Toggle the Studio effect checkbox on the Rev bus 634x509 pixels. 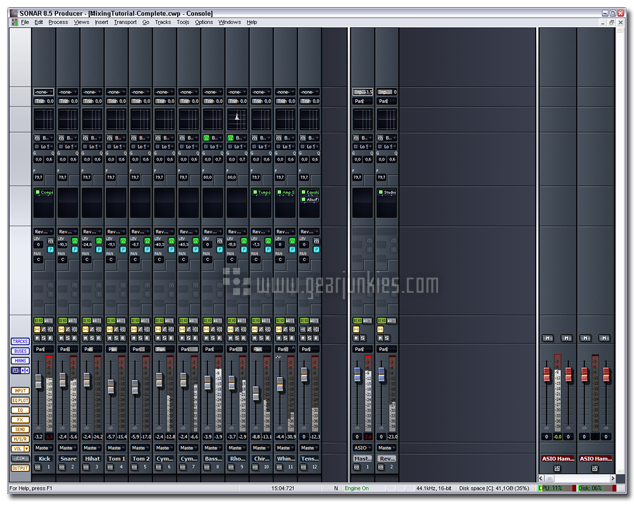(380, 192)
